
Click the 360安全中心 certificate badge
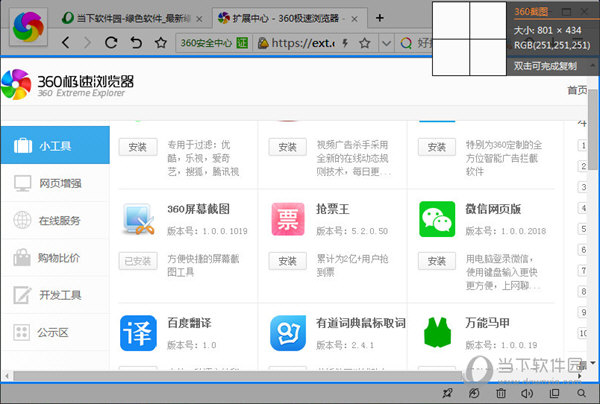pos(214,43)
